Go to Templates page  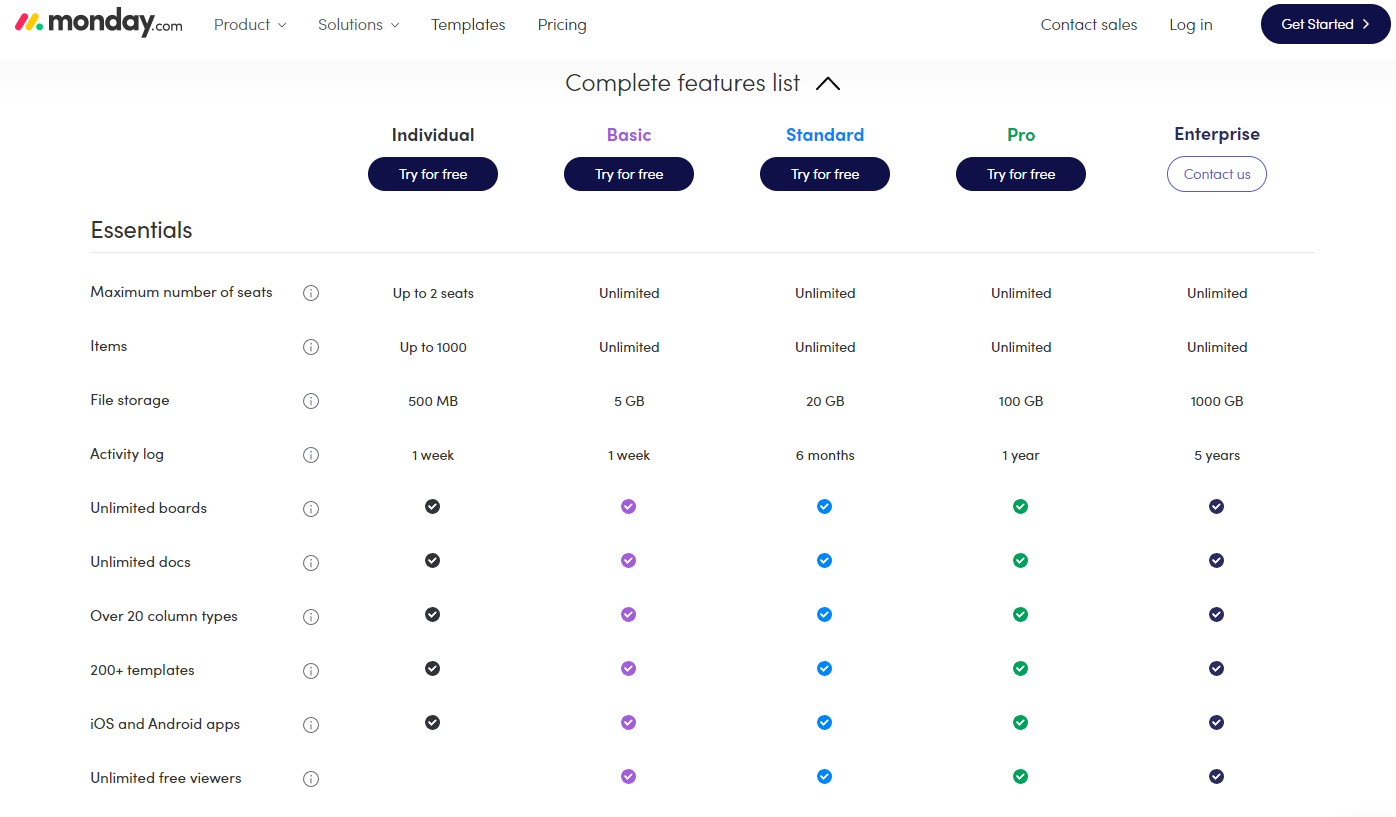[468, 24]
